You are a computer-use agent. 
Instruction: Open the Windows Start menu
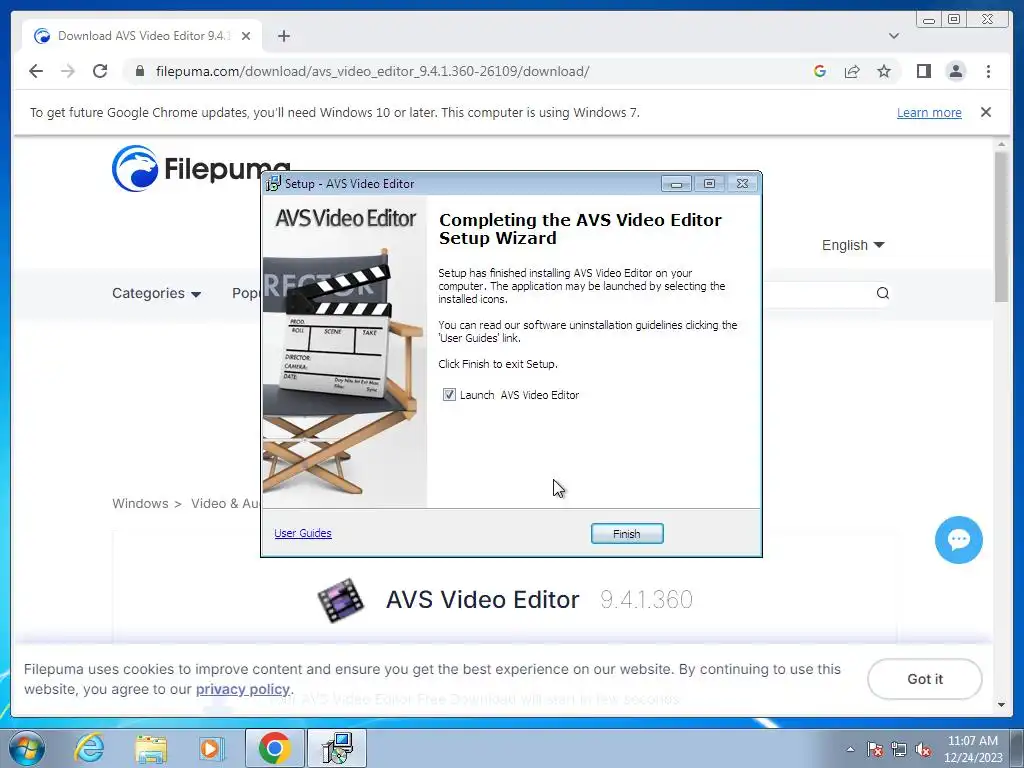click(x=26, y=748)
